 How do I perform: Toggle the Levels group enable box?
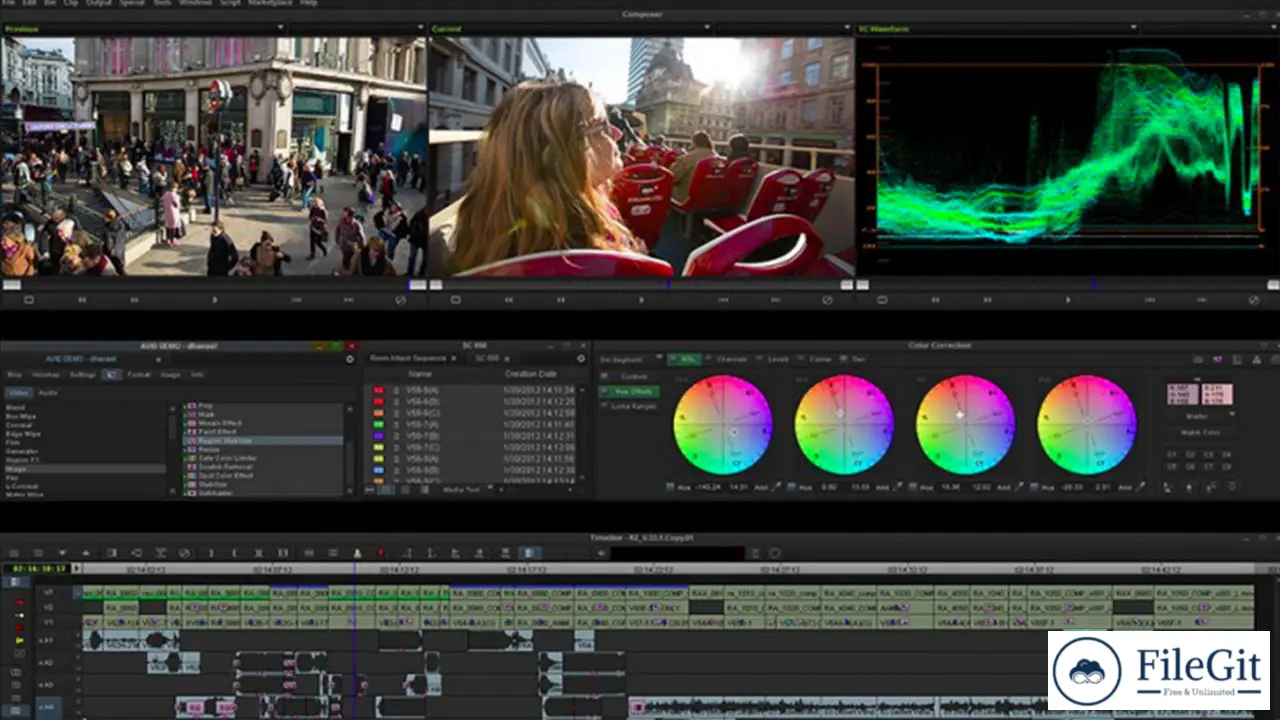(x=759, y=359)
